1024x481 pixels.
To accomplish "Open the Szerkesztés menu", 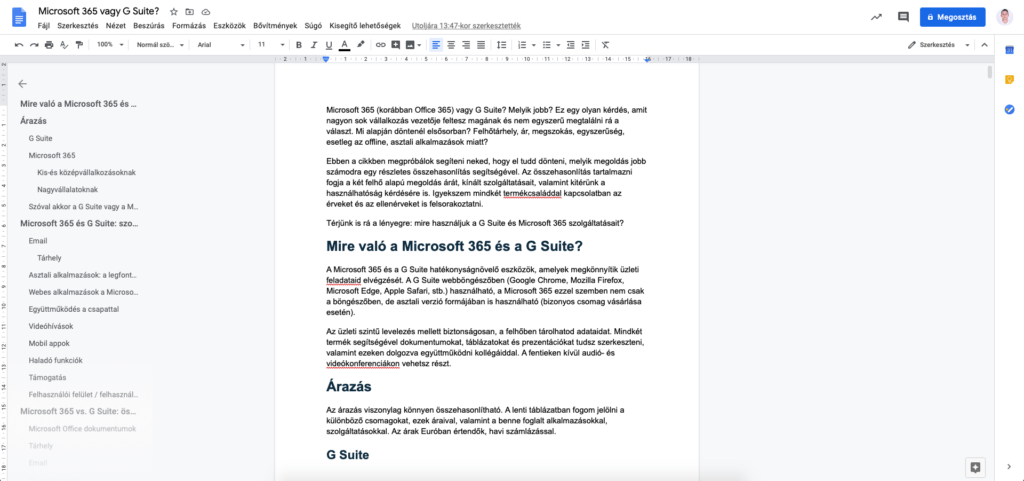I will tap(78, 26).
